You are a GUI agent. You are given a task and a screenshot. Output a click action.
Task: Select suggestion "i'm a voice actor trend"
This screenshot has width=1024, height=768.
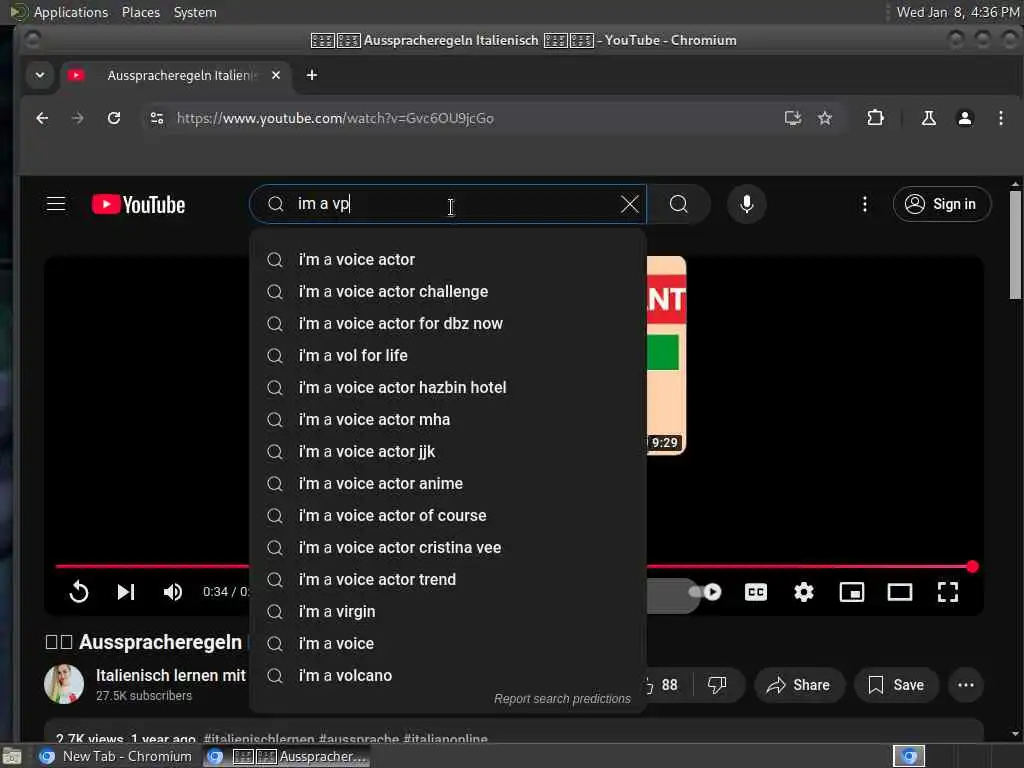448,579
